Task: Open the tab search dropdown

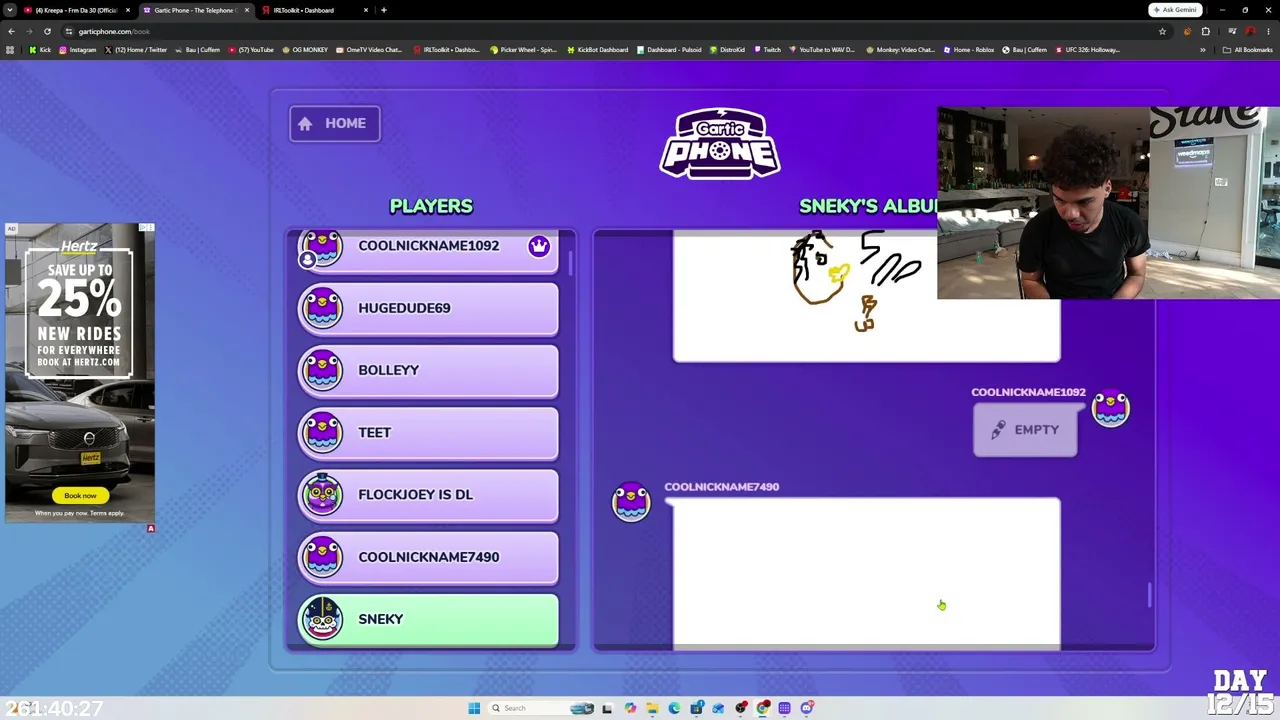Action: 10,10
